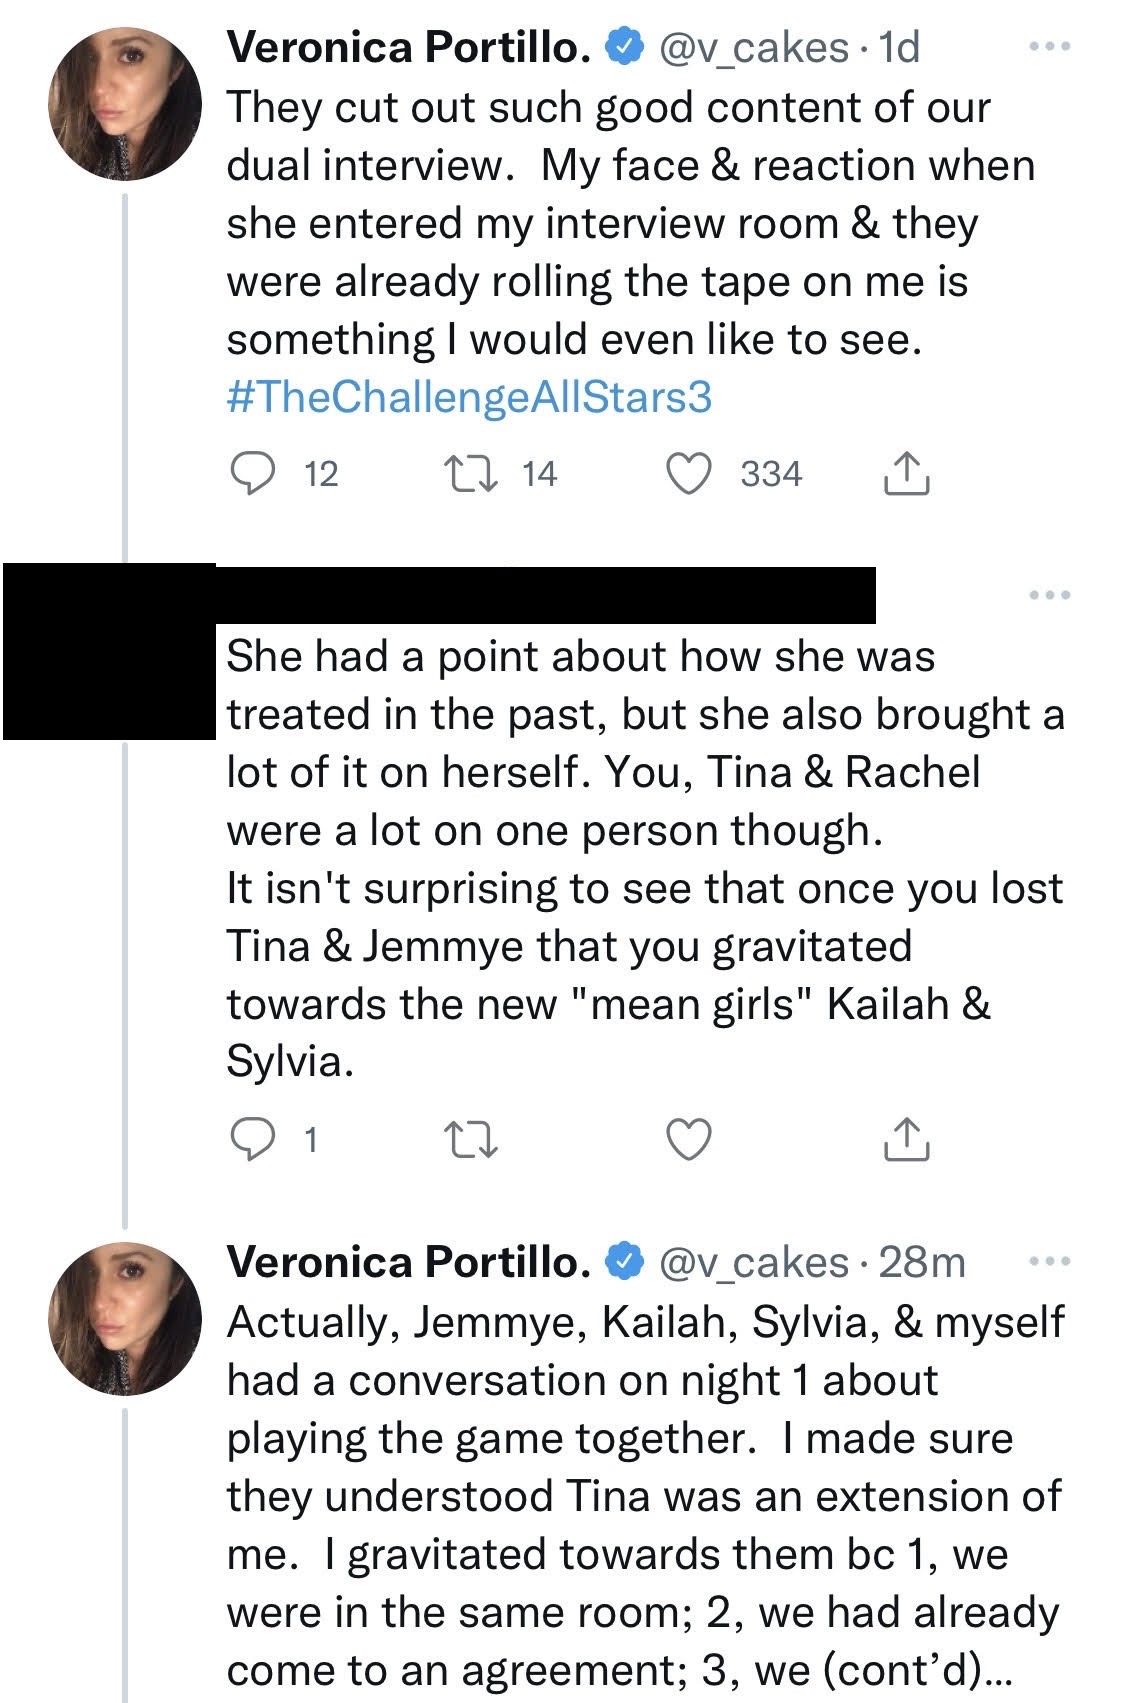Open the #TheChallengeAllStars3 hashtag
Screen dimensions: 1125x1703
tap(469, 397)
